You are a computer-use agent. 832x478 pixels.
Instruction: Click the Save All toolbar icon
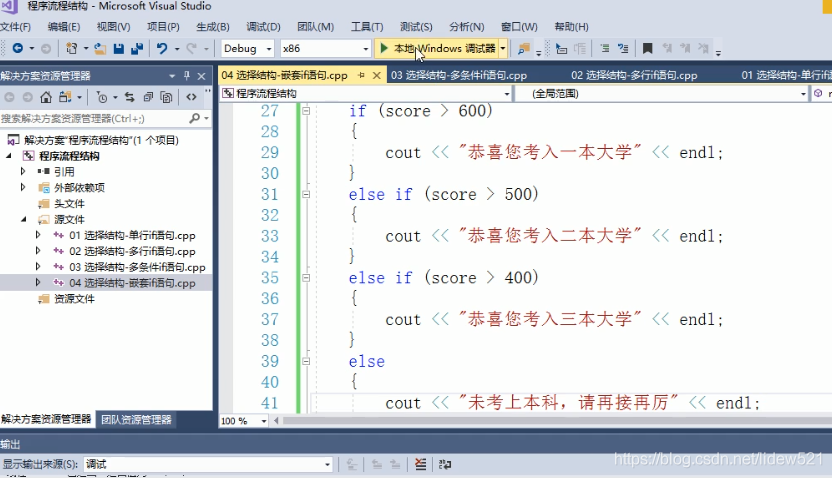click(135, 48)
